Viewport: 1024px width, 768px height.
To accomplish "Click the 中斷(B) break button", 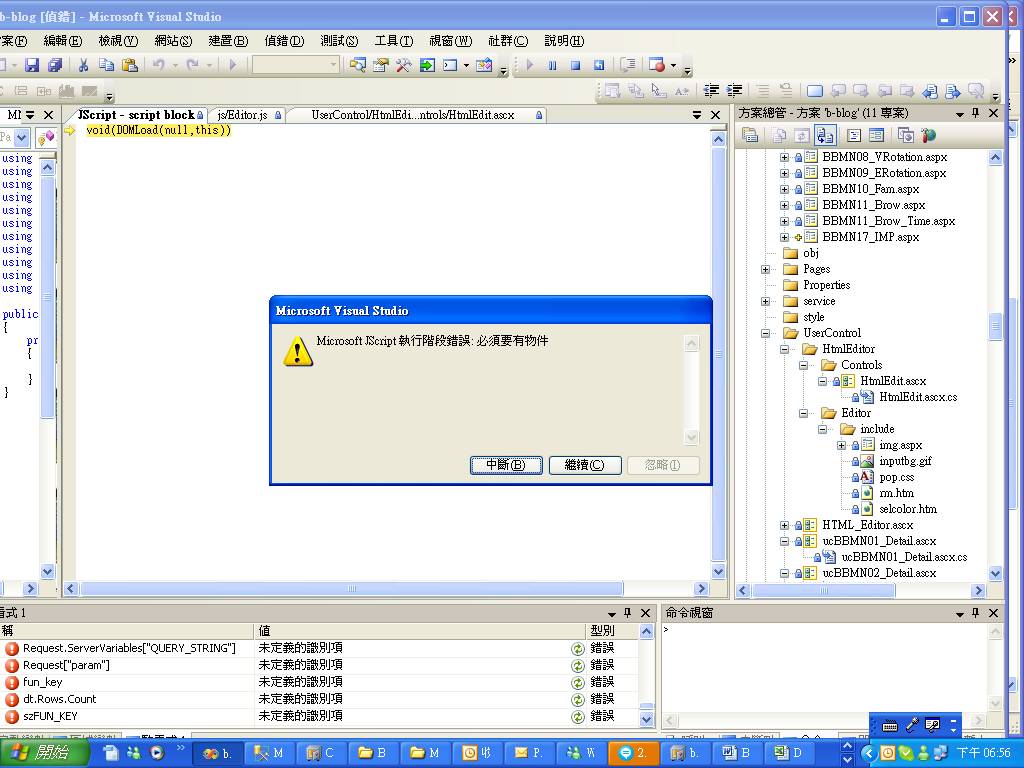I will point(506,465).
